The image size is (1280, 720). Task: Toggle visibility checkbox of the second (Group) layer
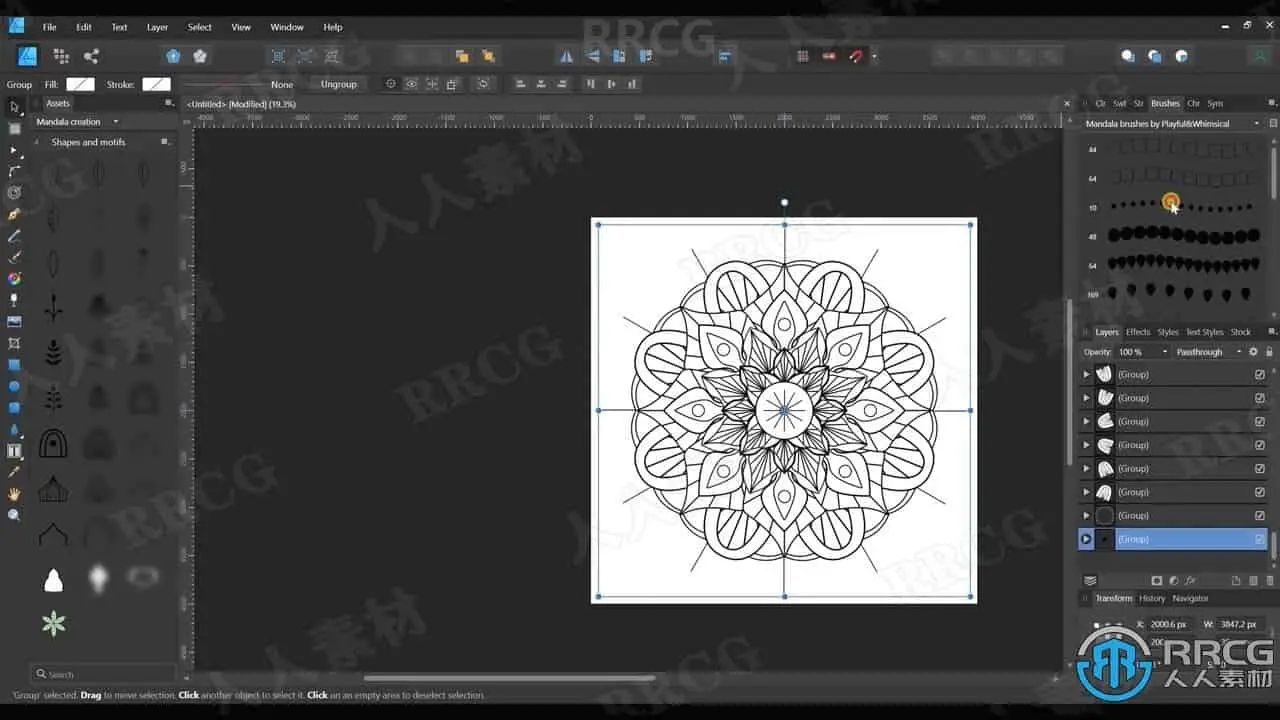coord(1260,398)
